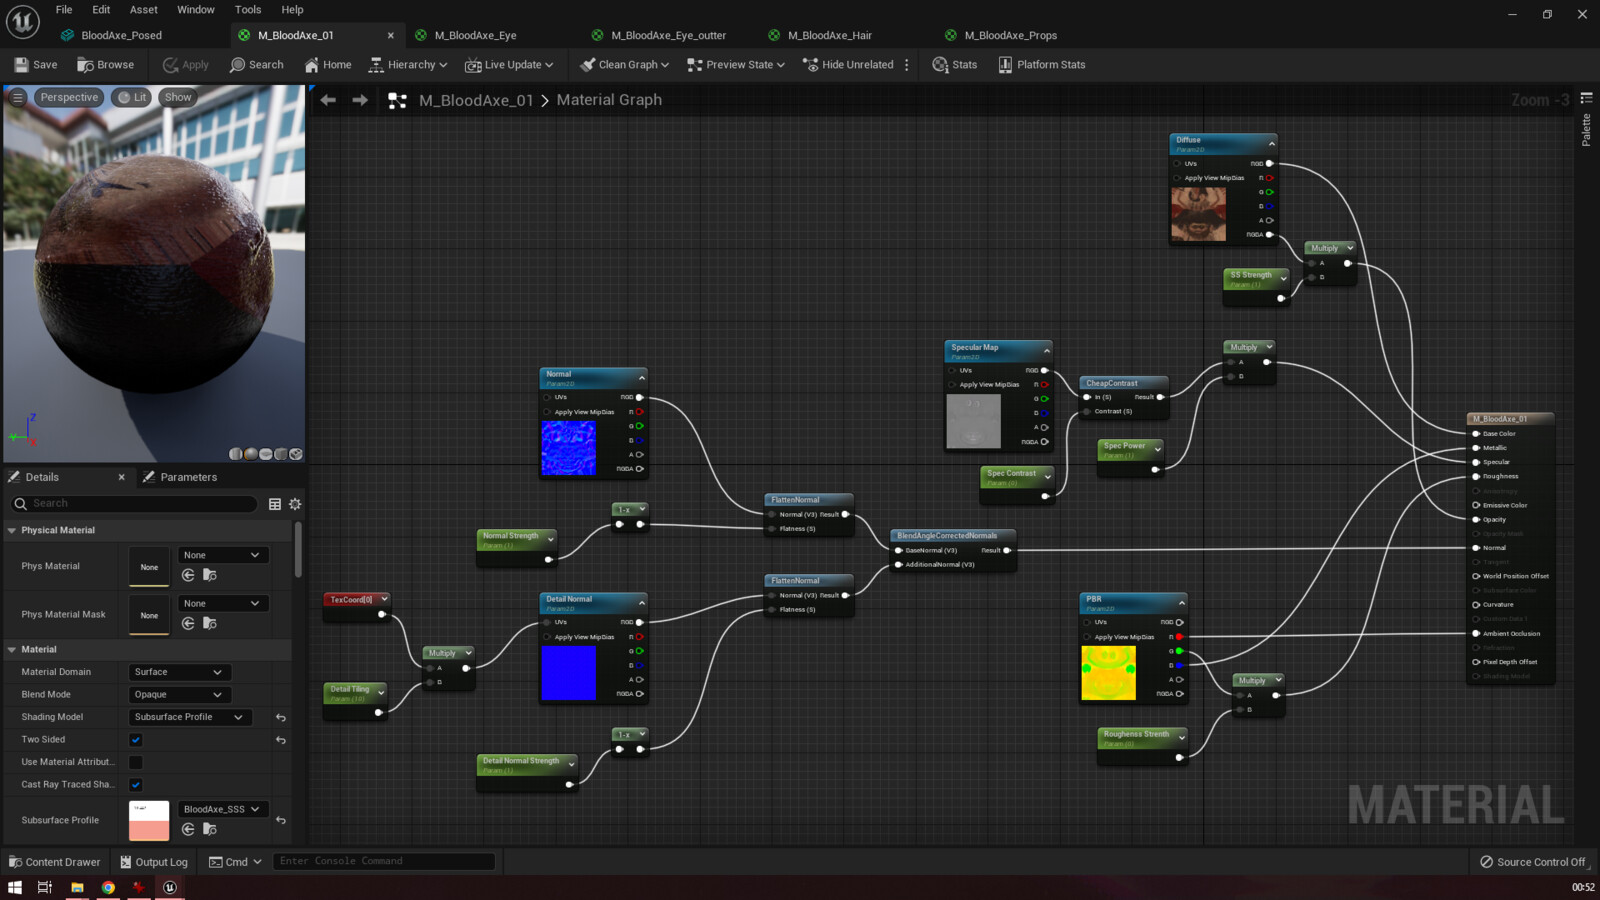This screenshot has width=1600, height=900.
Task: Open the File menu
Action: click(x=64, y=10)
